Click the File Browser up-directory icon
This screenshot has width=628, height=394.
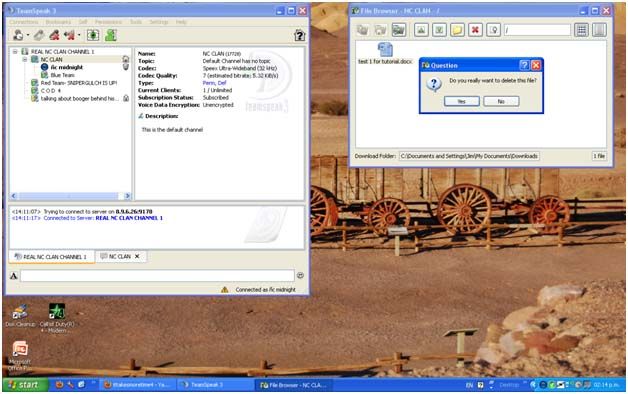[x=363, y=30]
